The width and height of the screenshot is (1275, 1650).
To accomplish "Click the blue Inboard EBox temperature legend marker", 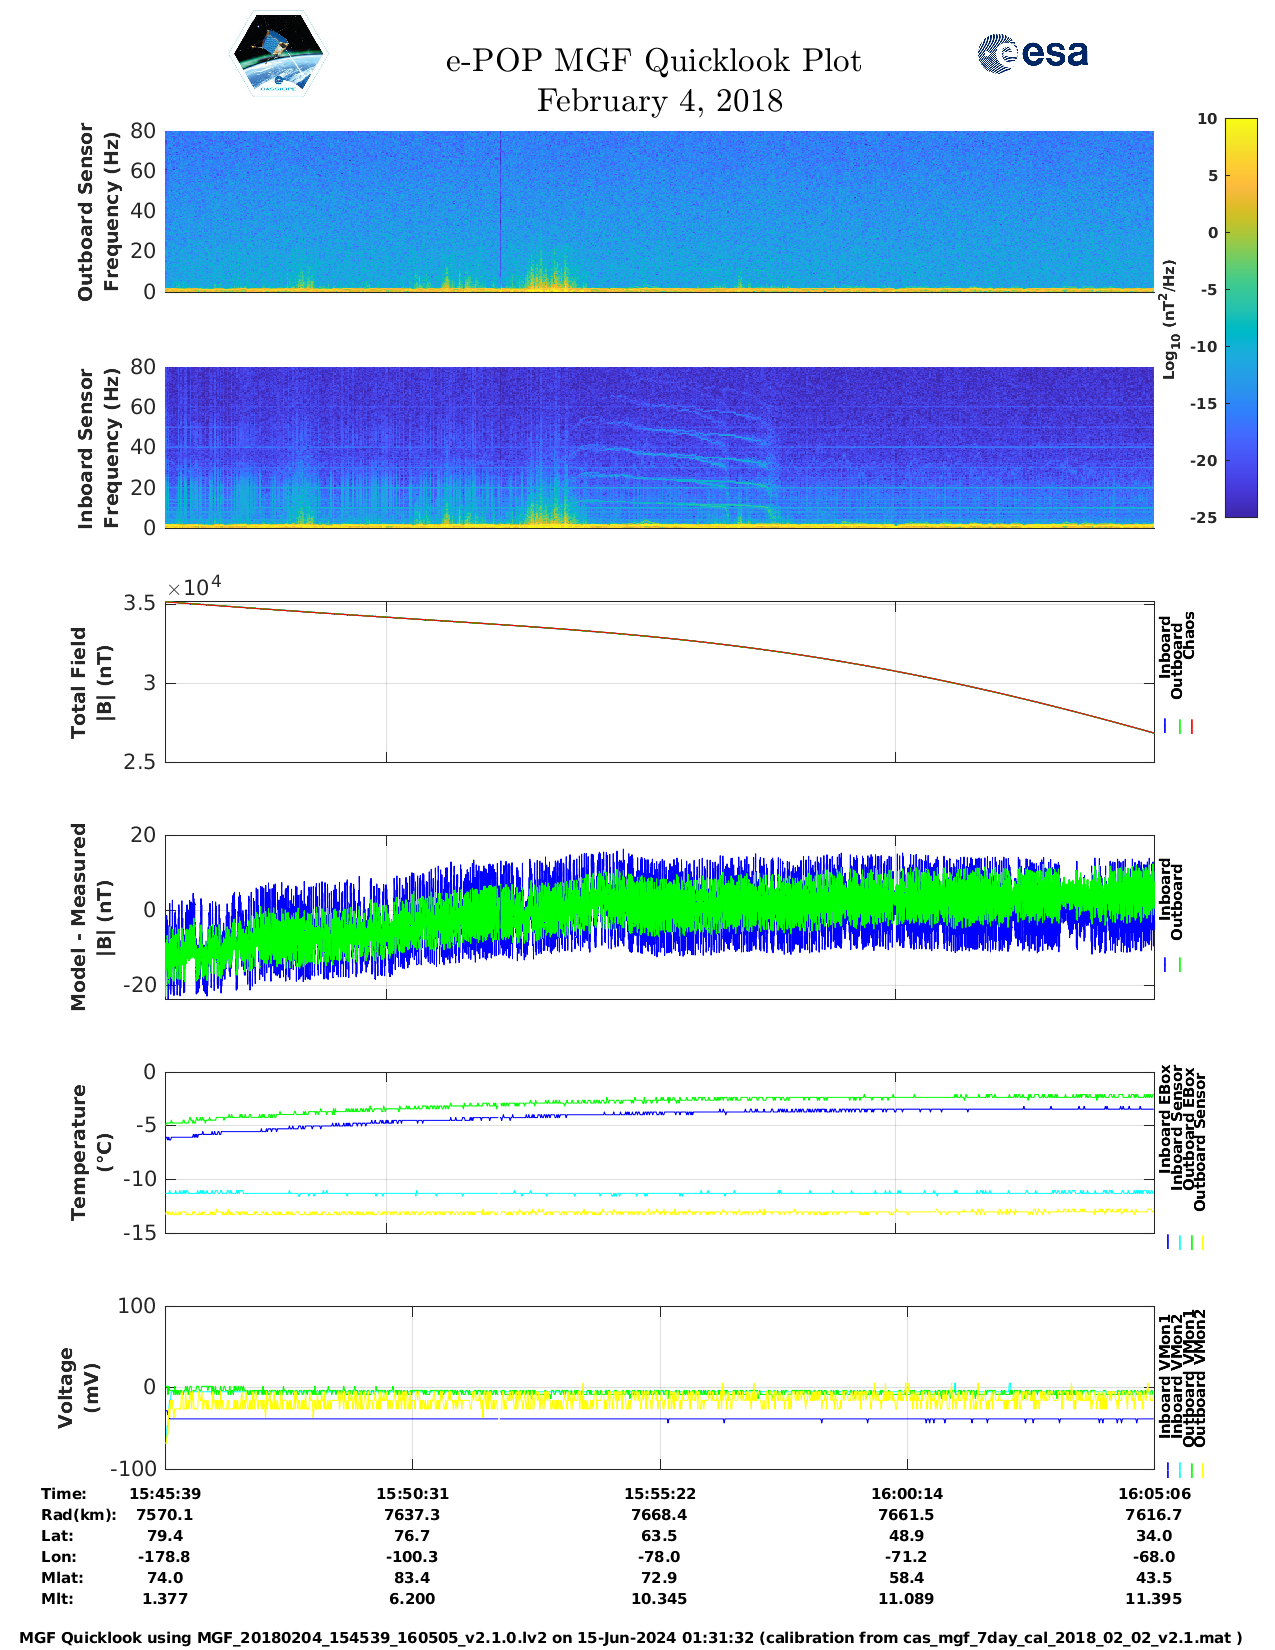I will coord(1167,1242).
